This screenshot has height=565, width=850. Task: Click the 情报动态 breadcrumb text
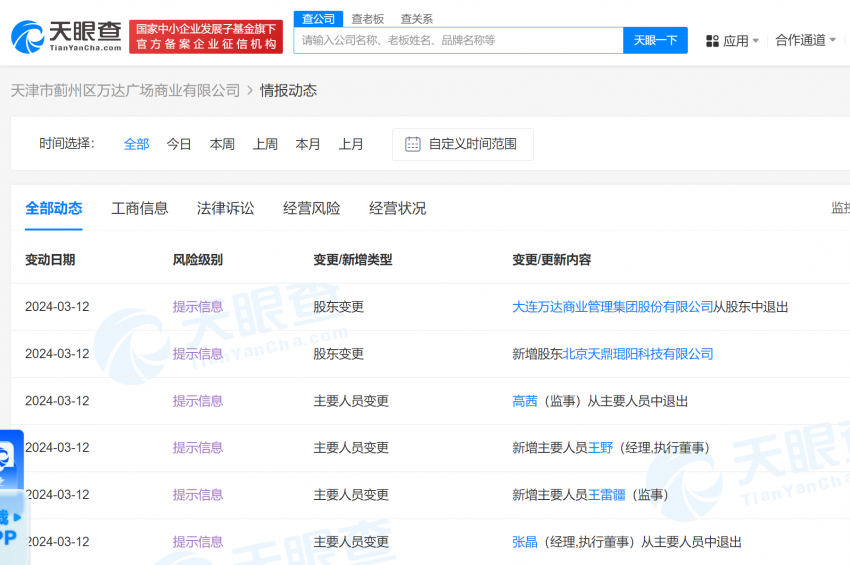pyautogui.click(x=288, y=91)
